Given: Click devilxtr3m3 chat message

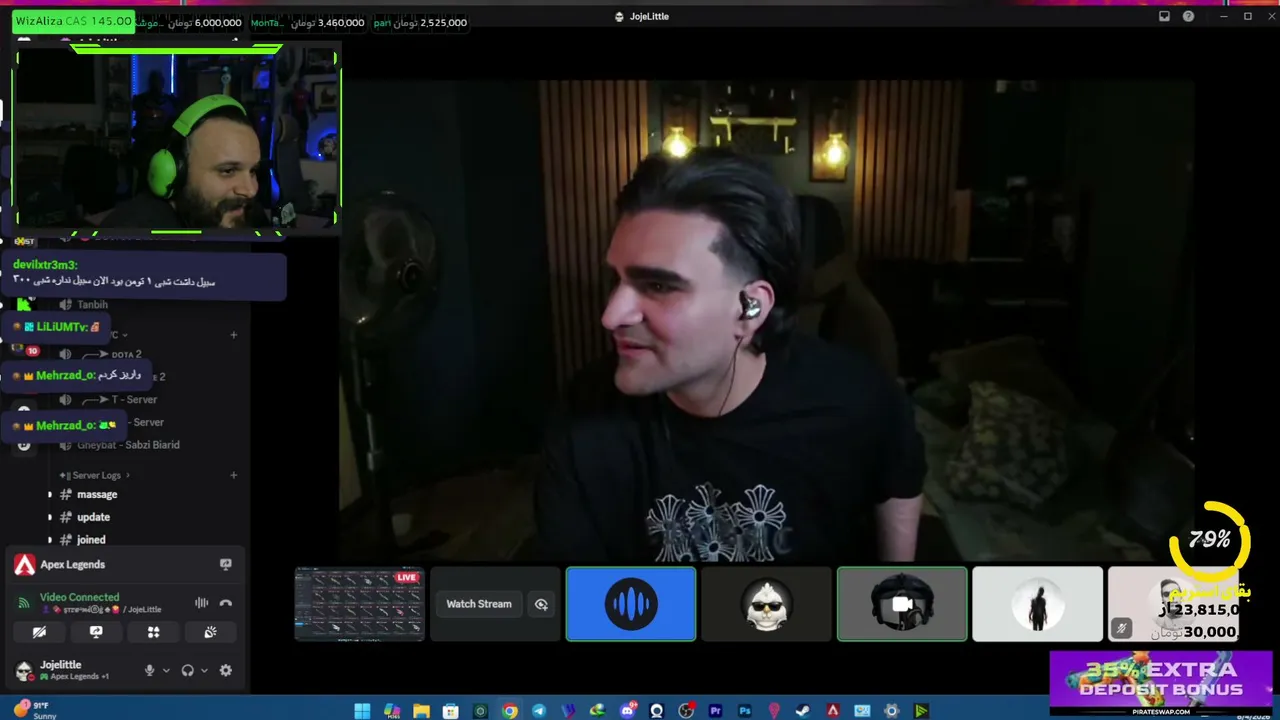Looking at the screenshot, I should (146, 274).
